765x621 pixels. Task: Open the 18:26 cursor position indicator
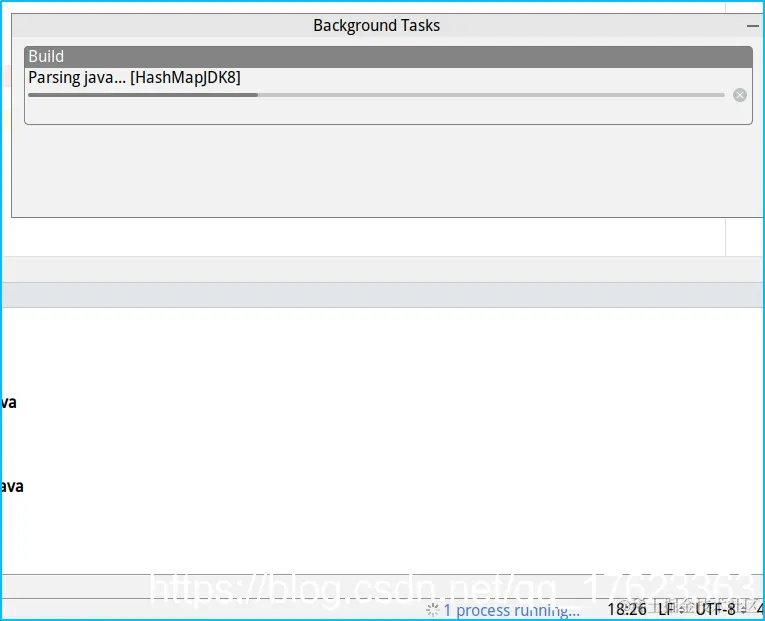pyautogui.click(x=626, y=609)
